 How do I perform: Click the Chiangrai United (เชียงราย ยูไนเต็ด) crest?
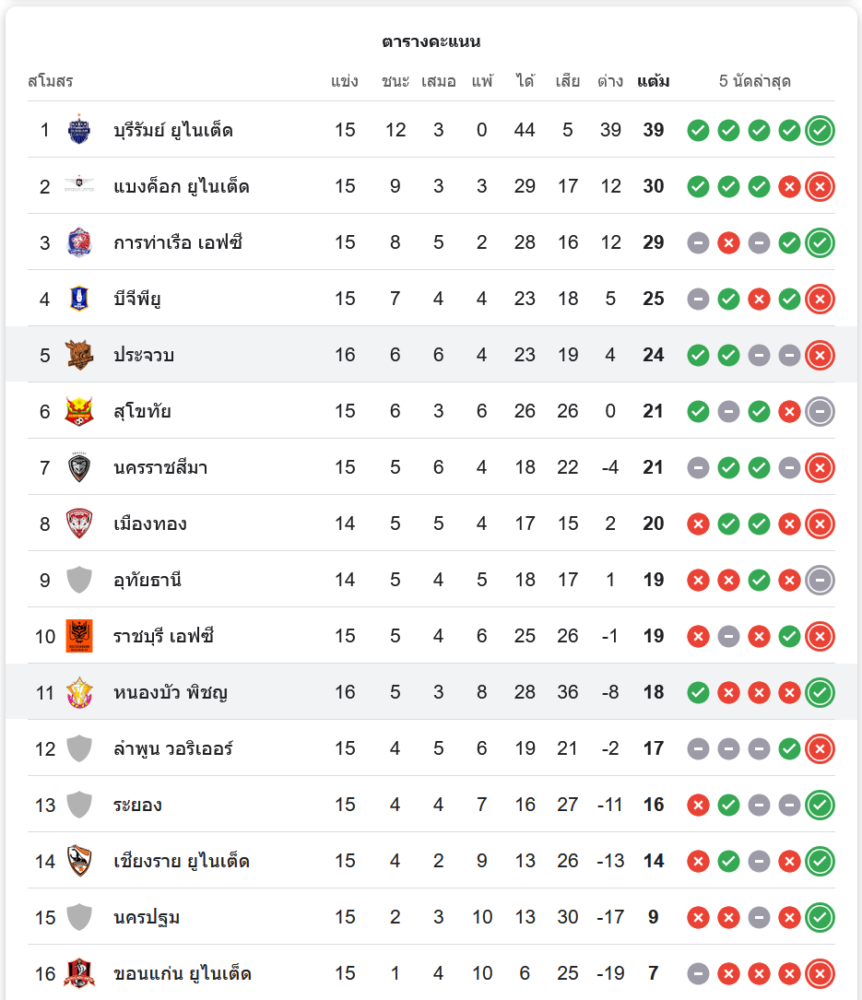[79, 861]
